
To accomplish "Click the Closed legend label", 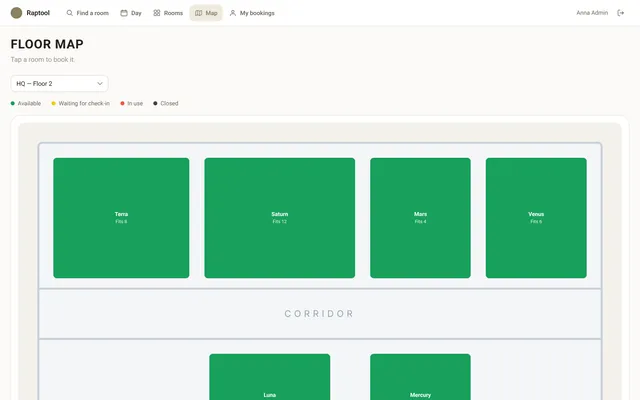I will click(x=169, y=103).
